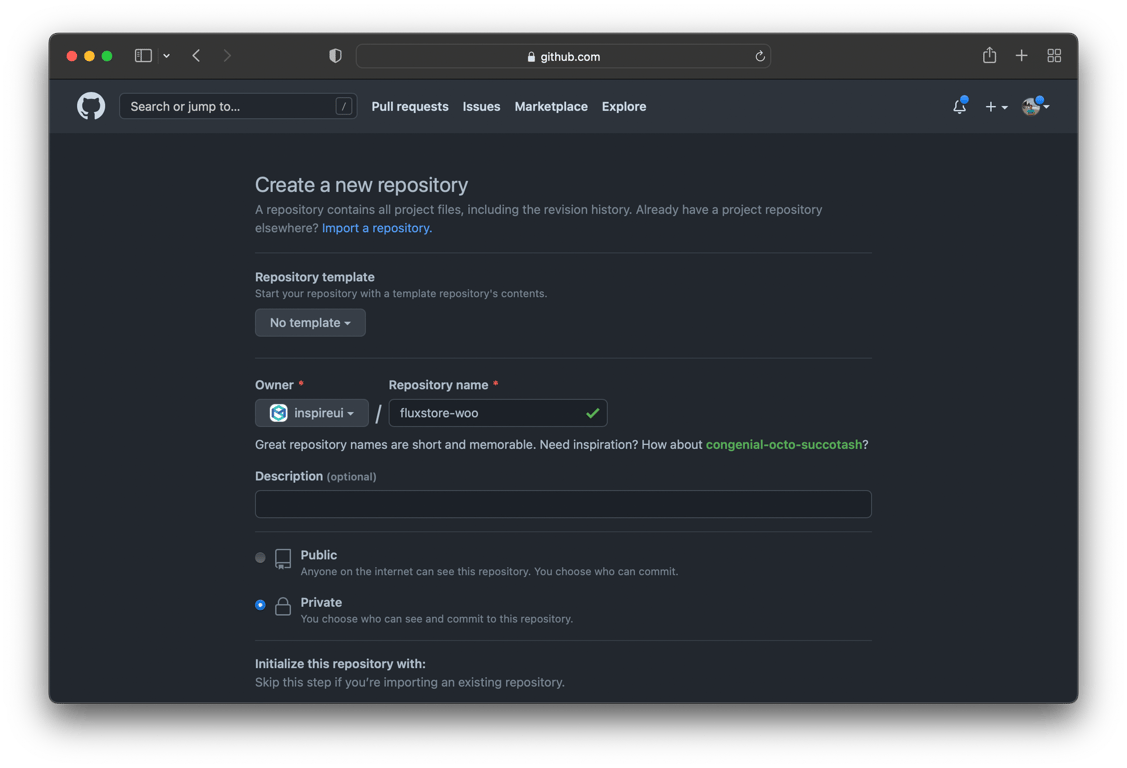Open Marketplace in the header
The height and width of the screenshot is (768, 1127).
coord(551,106)
